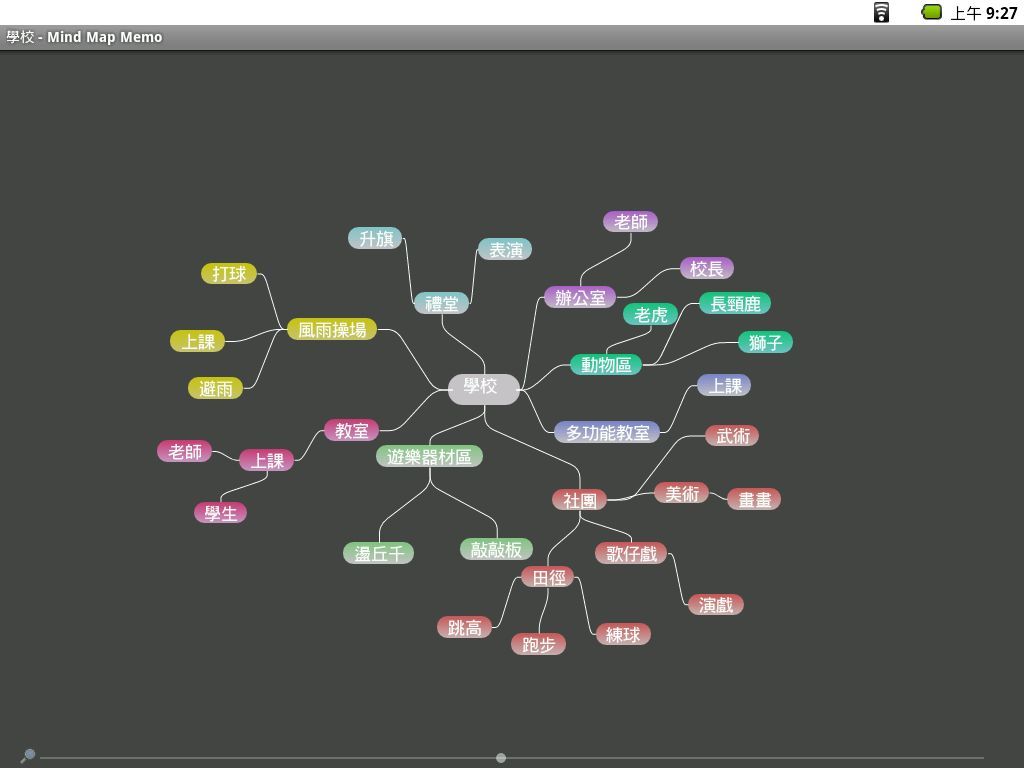The width and height of the screenshot is (1024, 768).
Task: Select the 辦公室 node
Action: [580, 298]
